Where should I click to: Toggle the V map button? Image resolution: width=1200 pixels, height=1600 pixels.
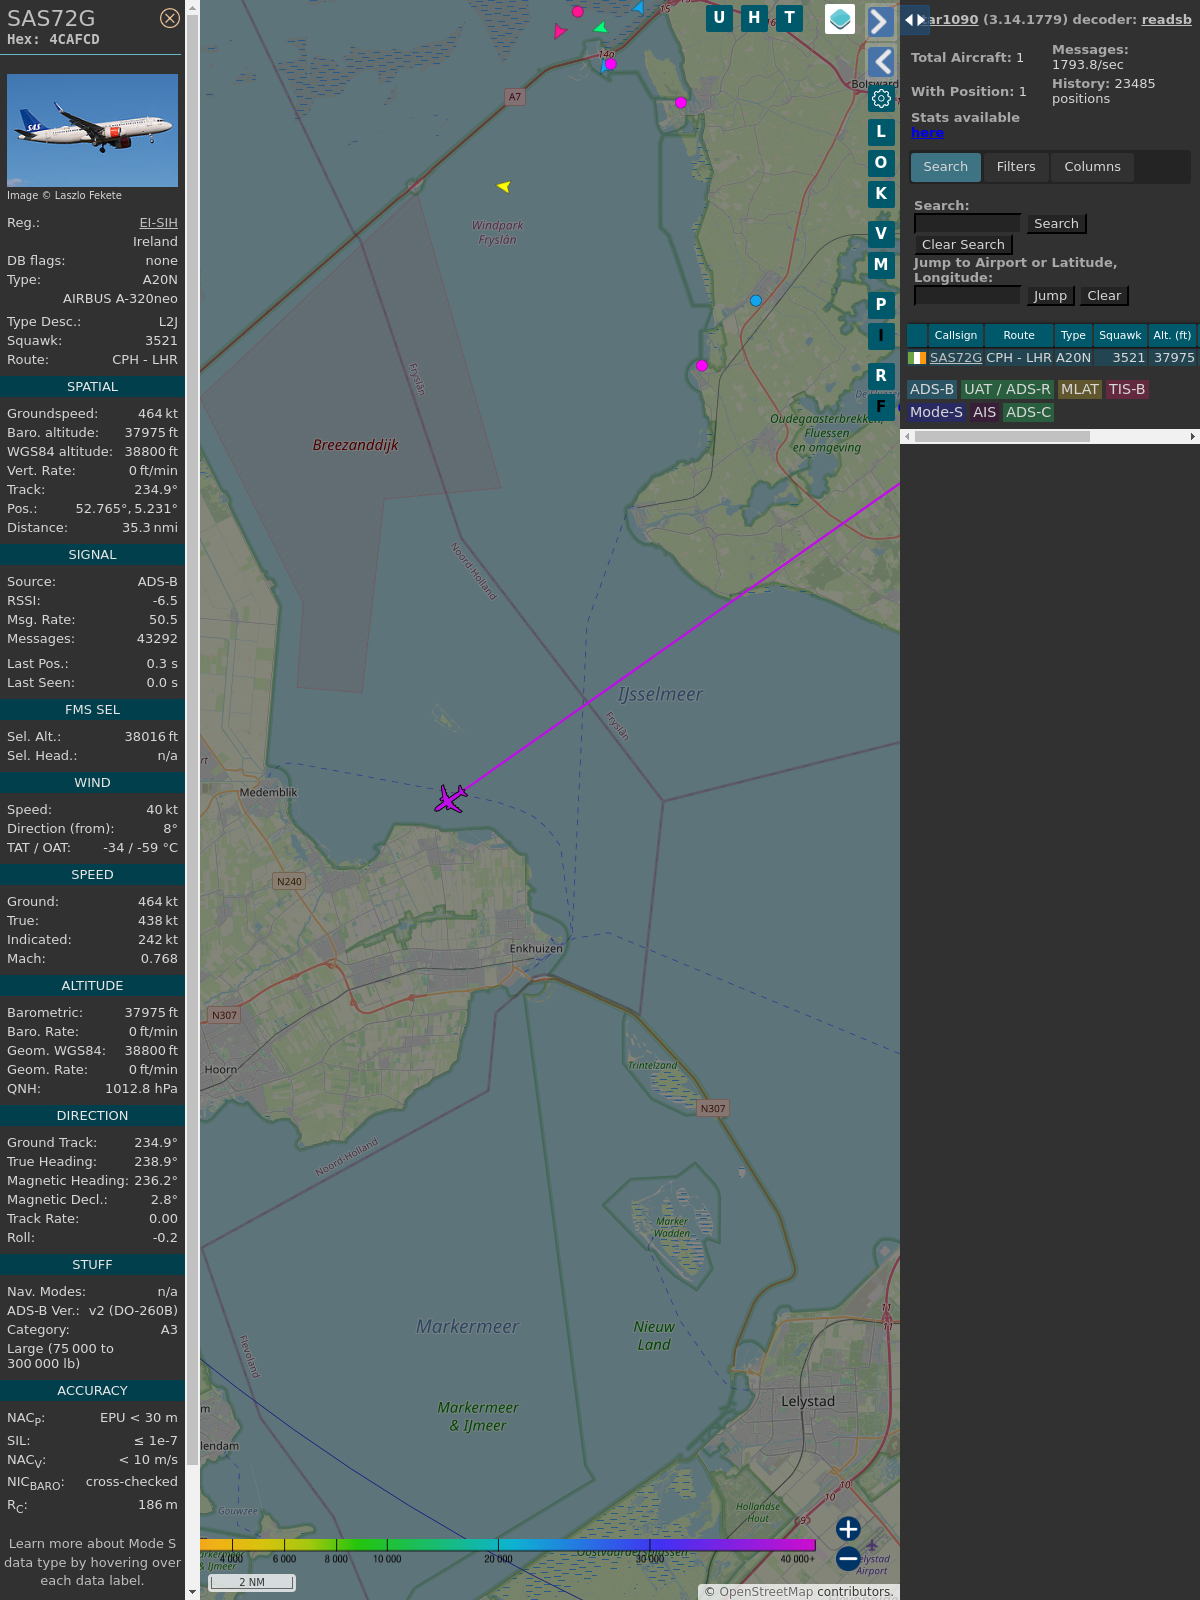(x=881, y=234)
